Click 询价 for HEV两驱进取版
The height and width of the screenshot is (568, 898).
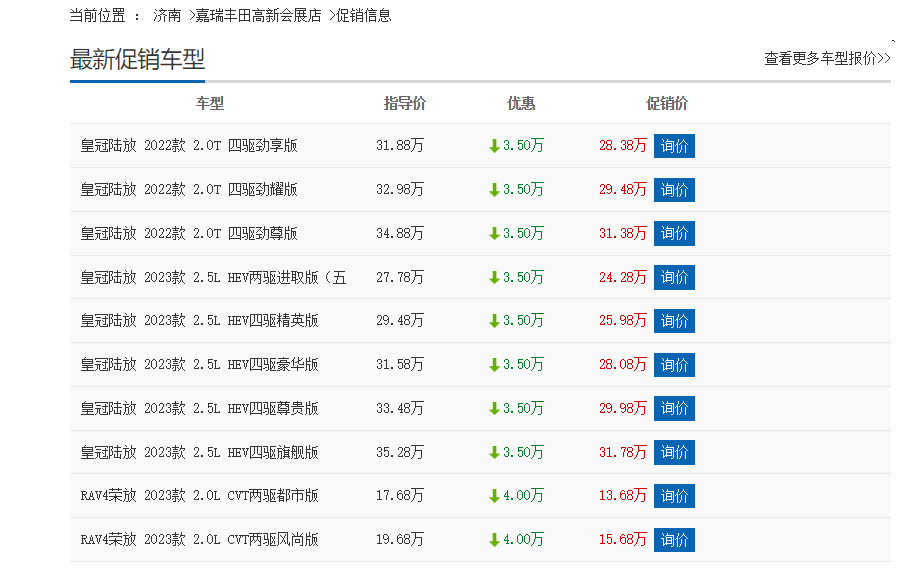674,277
